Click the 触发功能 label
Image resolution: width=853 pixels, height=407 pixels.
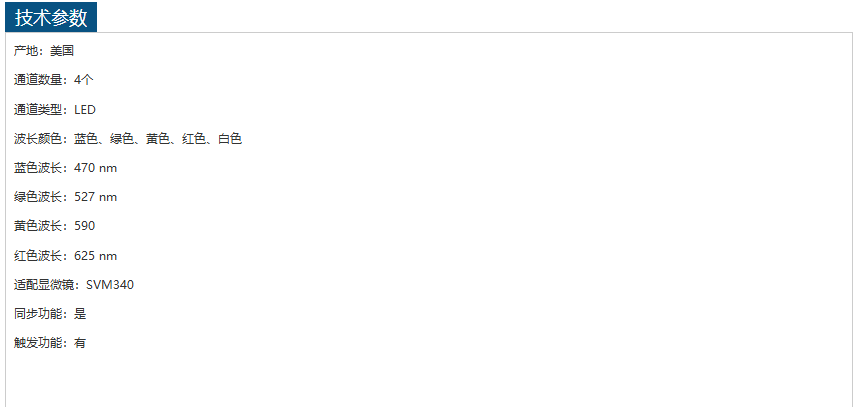[38, 343]
